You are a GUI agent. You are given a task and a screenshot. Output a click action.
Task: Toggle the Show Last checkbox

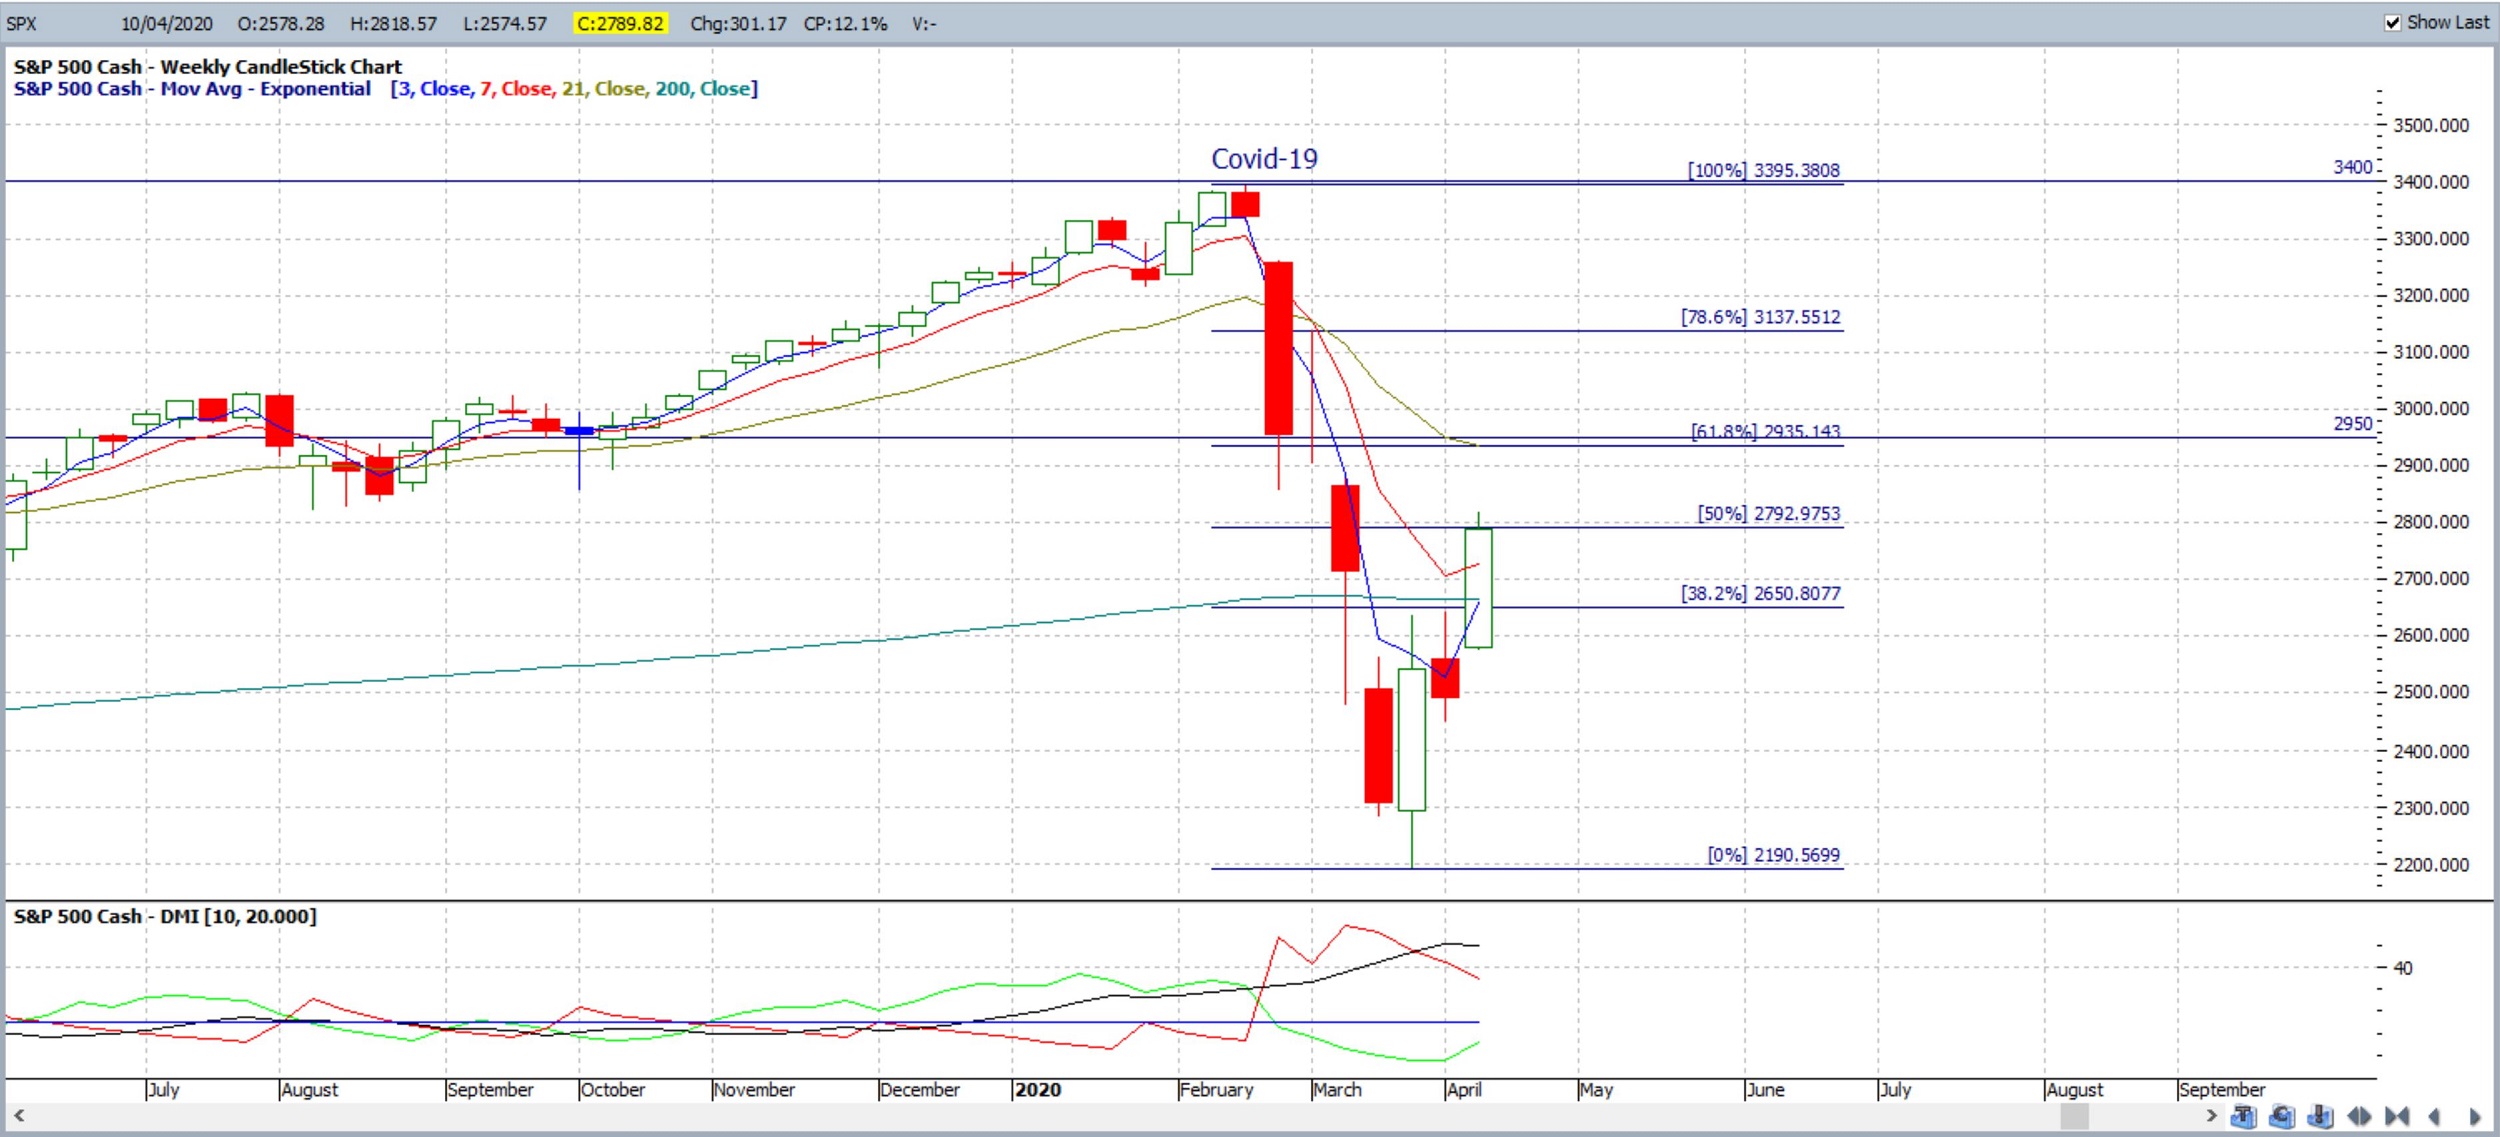pyautogui.click(x=2392, y=23)
